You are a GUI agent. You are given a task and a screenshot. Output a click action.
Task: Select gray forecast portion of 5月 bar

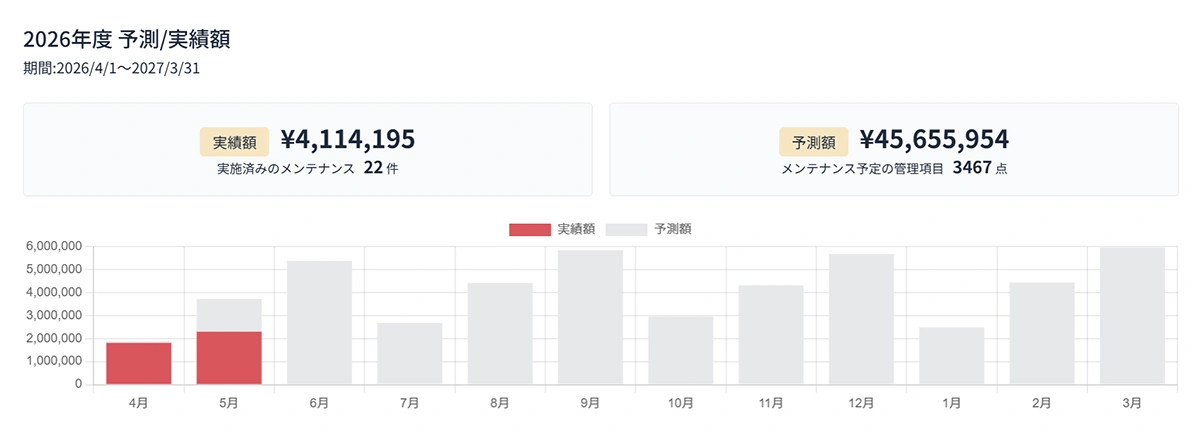pyautogui.click(x=229, y=315)
